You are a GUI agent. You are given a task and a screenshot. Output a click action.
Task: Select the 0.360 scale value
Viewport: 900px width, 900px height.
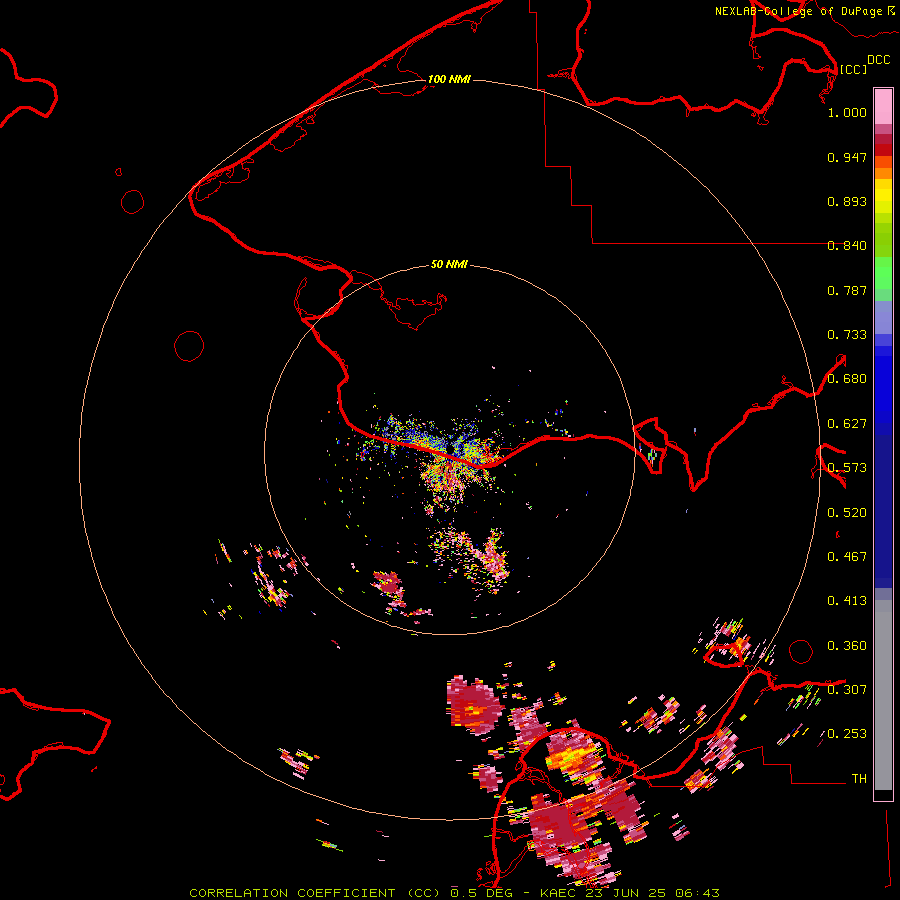pyautogui.click(x=847, y=646)
